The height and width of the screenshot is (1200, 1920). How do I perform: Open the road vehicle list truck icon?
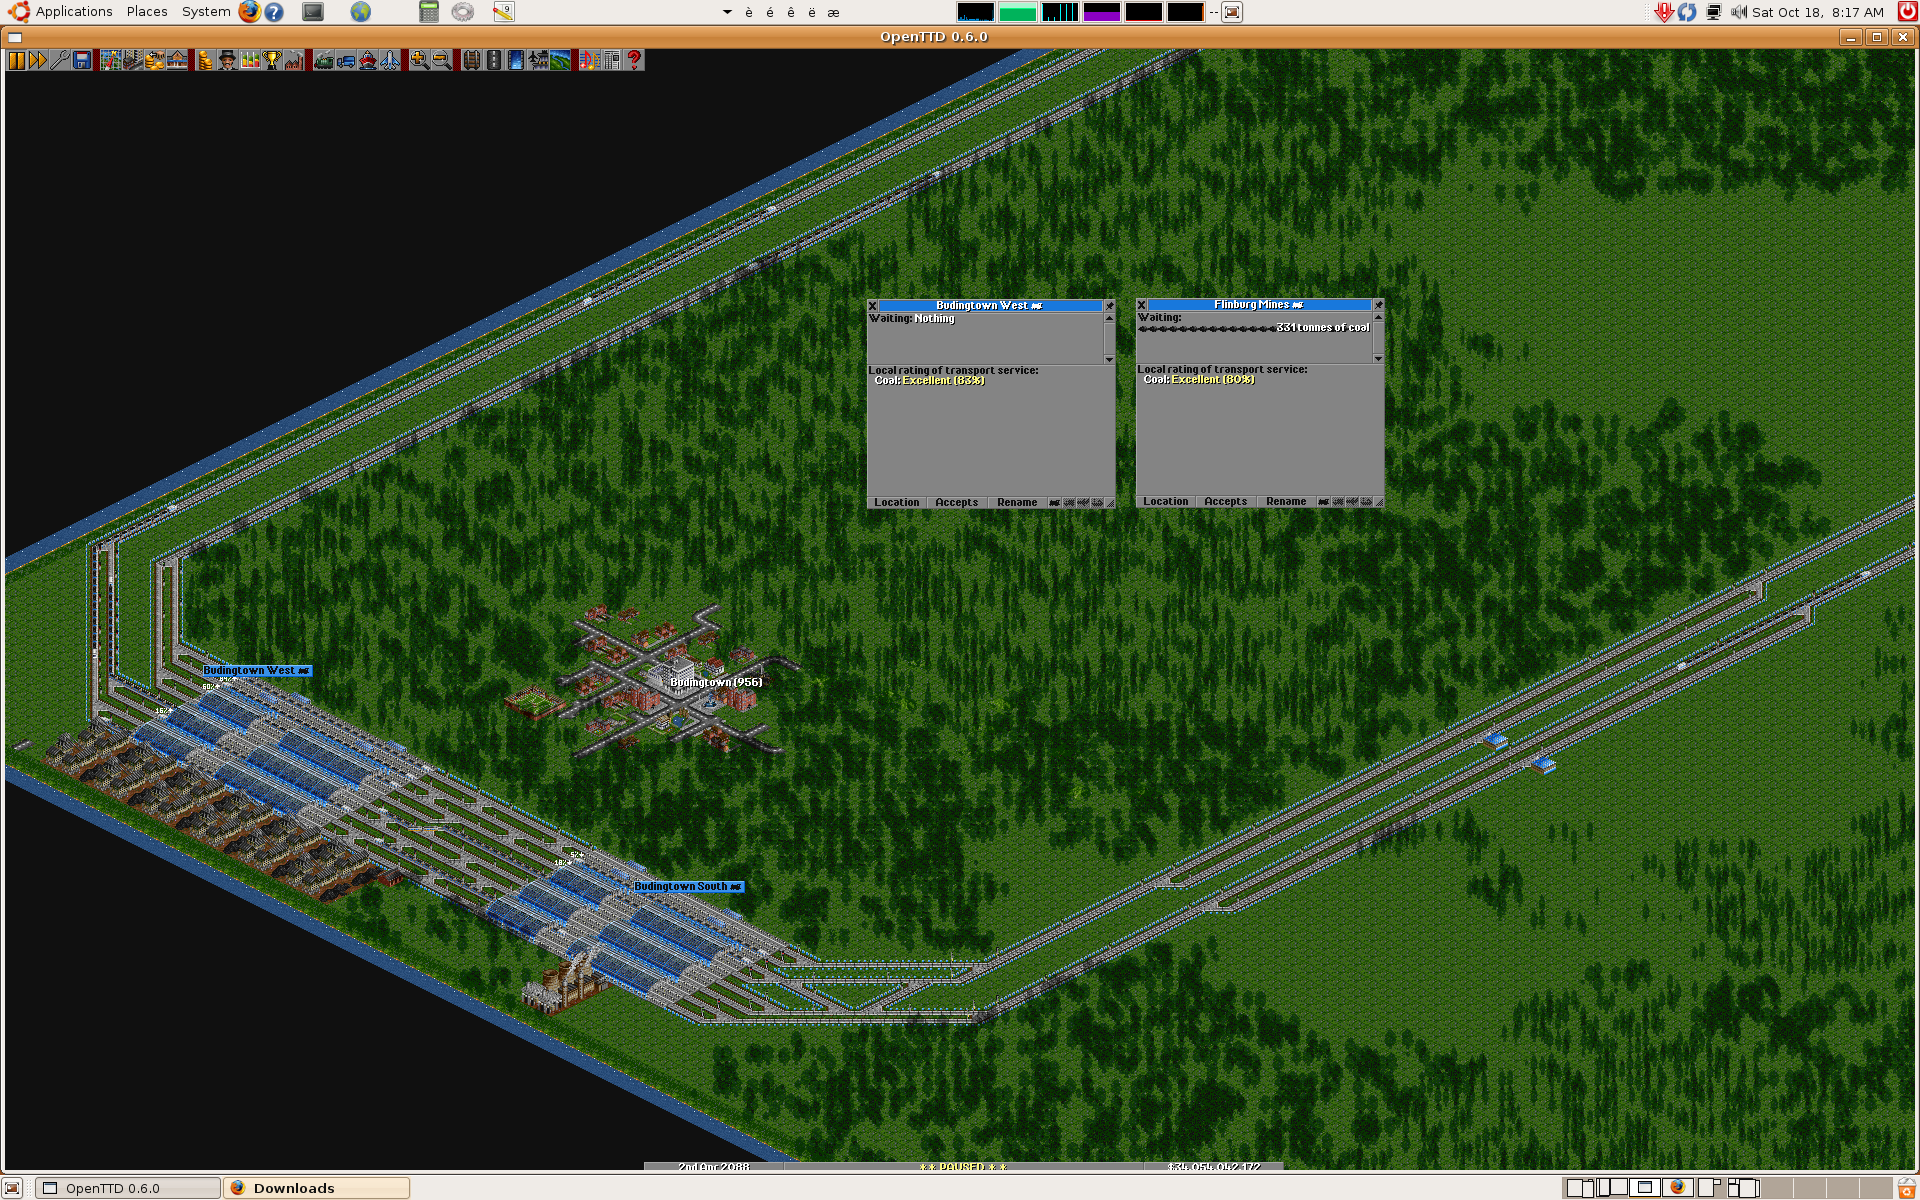345,60
